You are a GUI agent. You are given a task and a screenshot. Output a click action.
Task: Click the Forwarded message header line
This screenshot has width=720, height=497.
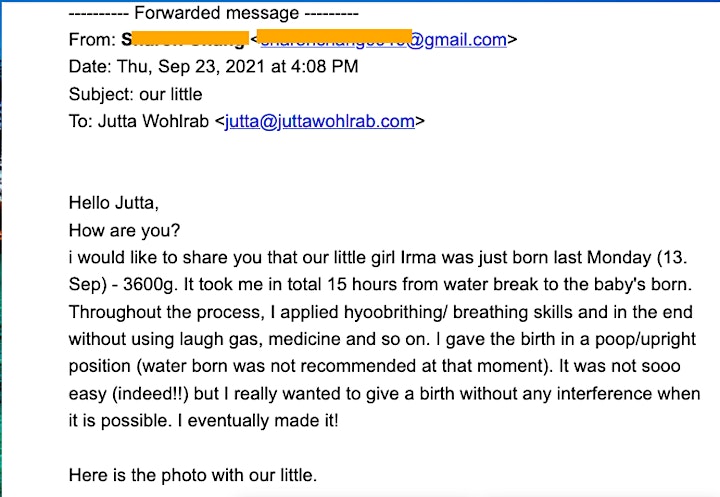[214, 13]
